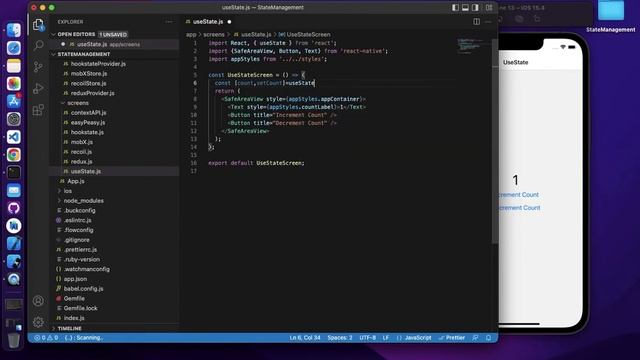Open the Manage gear icon
Screen dimensions: 640x360
[x=38, y=322]
